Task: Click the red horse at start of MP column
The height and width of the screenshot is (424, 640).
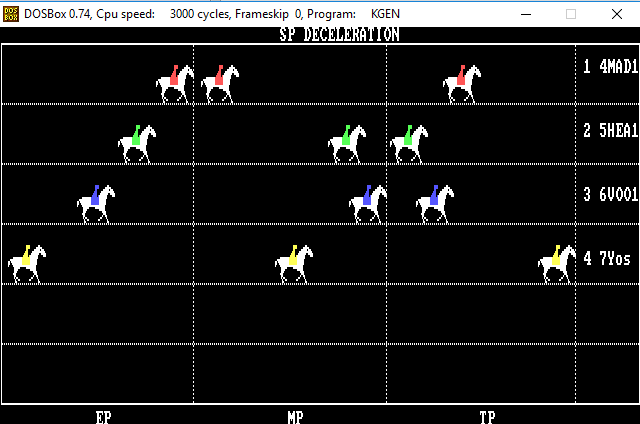Action: coord(220,84)
